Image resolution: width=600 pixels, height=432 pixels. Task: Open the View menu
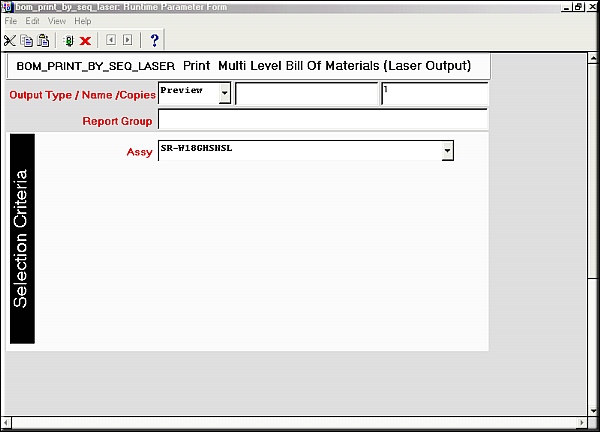click(57, 21)
